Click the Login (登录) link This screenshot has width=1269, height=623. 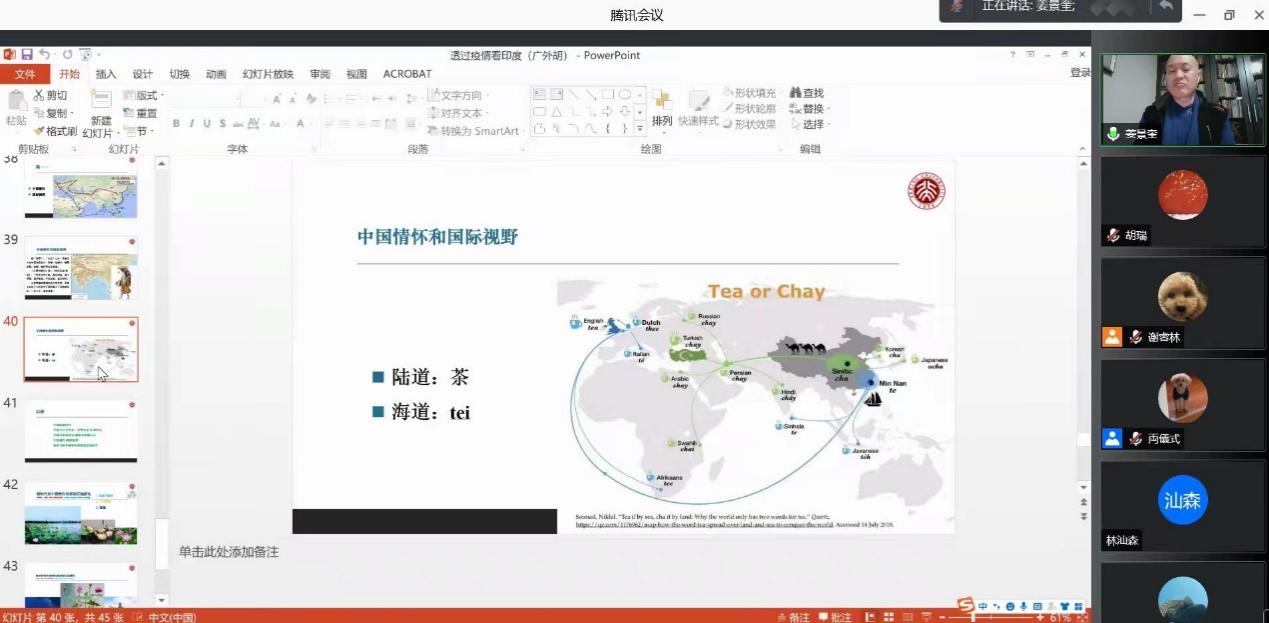1080,73
